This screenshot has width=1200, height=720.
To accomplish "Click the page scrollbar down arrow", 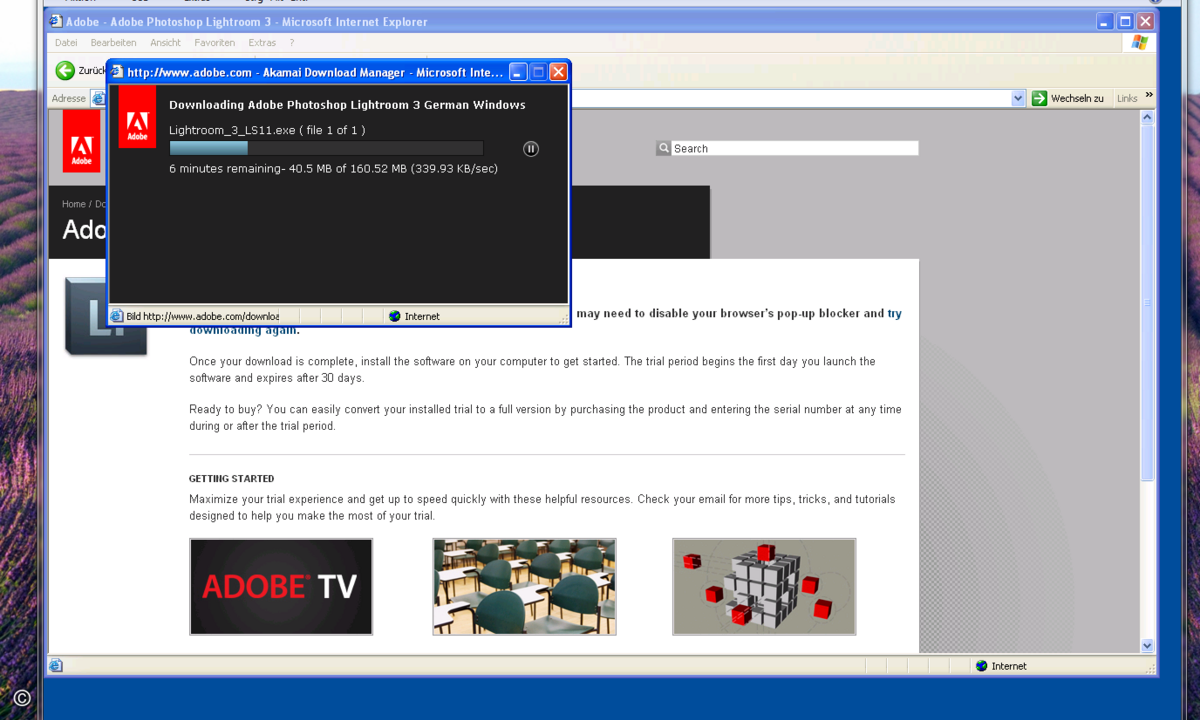I will coord(1147,646).
